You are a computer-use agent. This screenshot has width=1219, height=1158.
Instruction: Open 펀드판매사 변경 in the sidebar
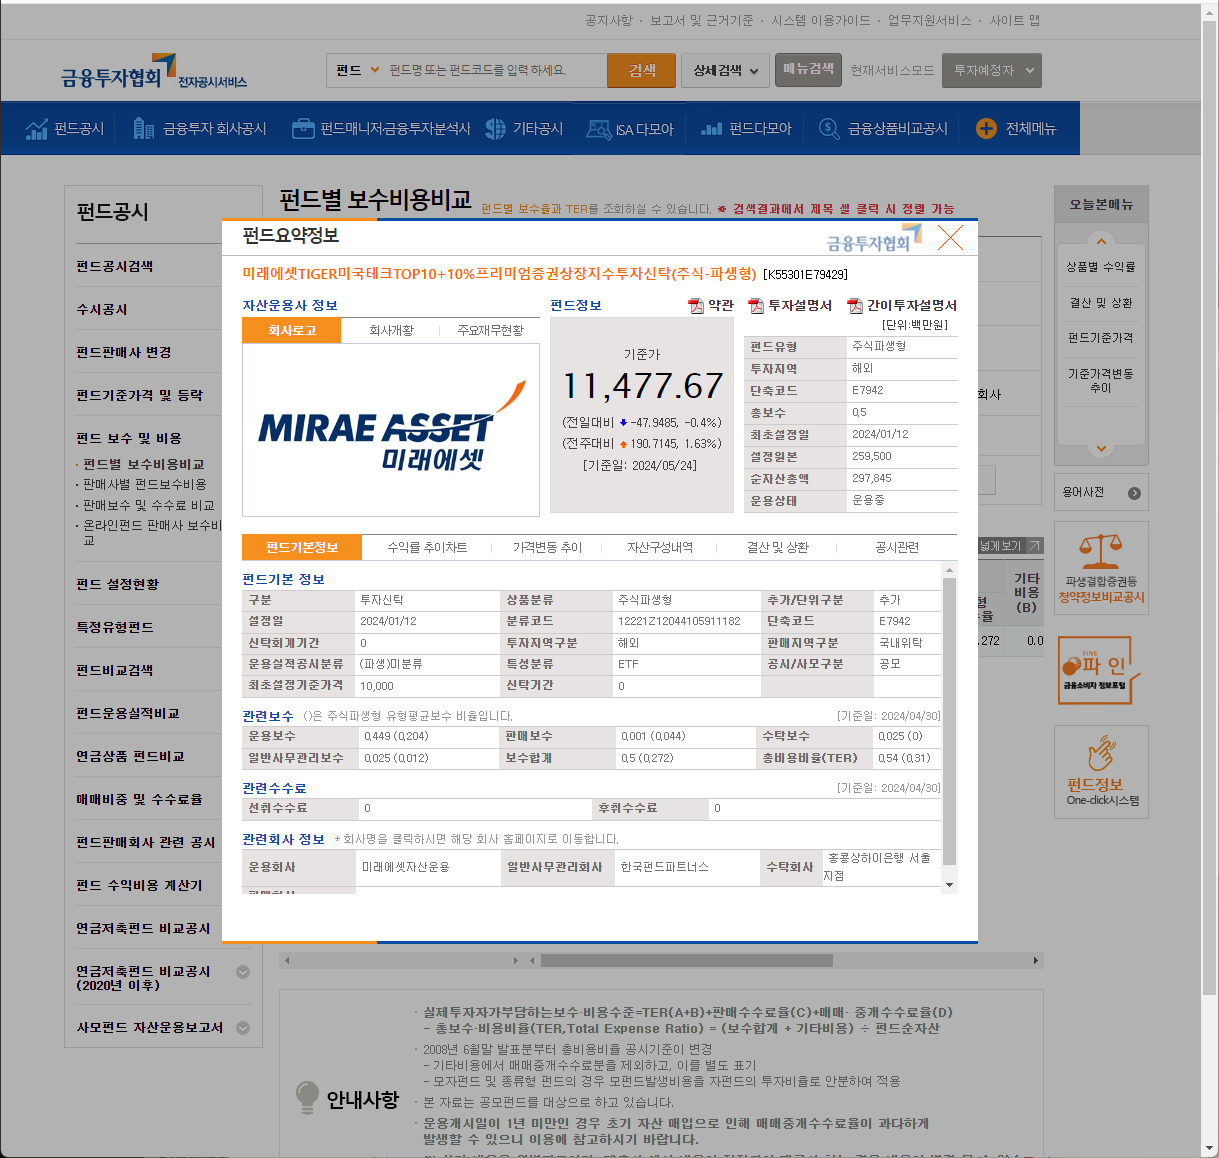point(124,352)
